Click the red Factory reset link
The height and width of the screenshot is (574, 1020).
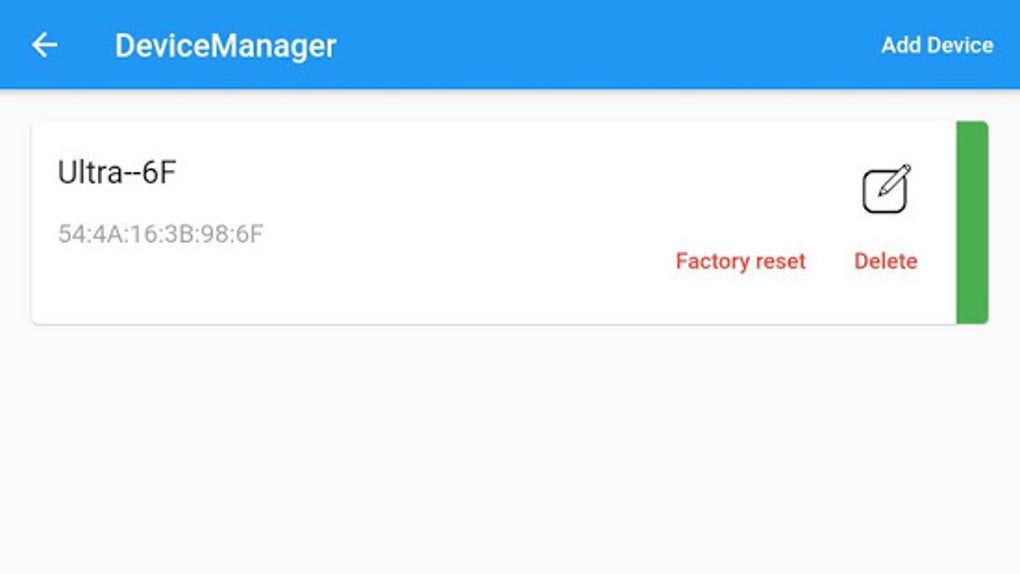click(740, 261)
